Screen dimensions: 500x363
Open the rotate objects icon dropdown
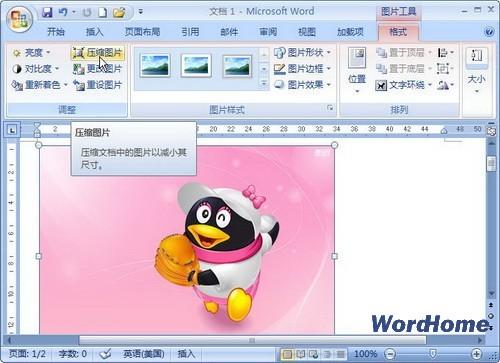point(445,85)
